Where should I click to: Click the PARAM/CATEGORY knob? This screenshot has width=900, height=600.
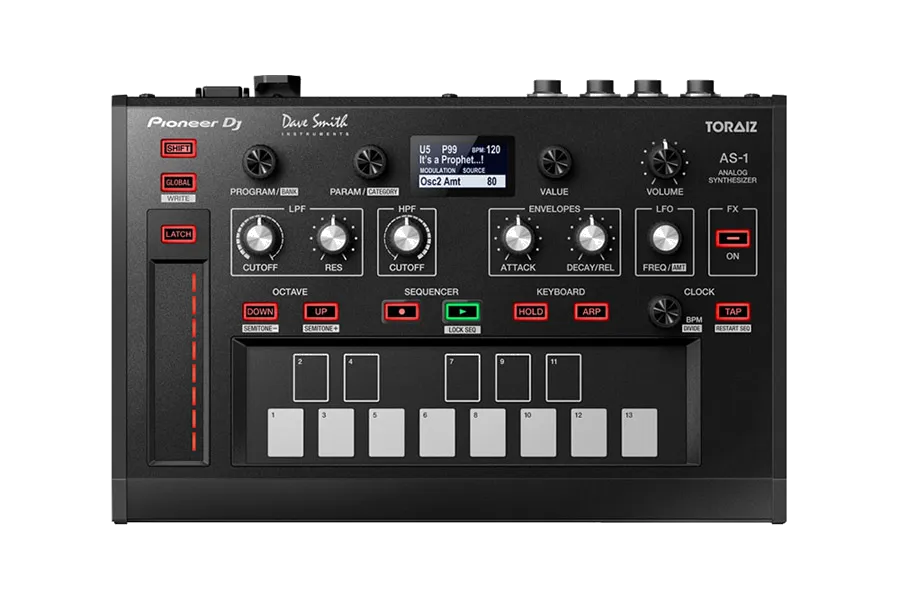[370, 161]
